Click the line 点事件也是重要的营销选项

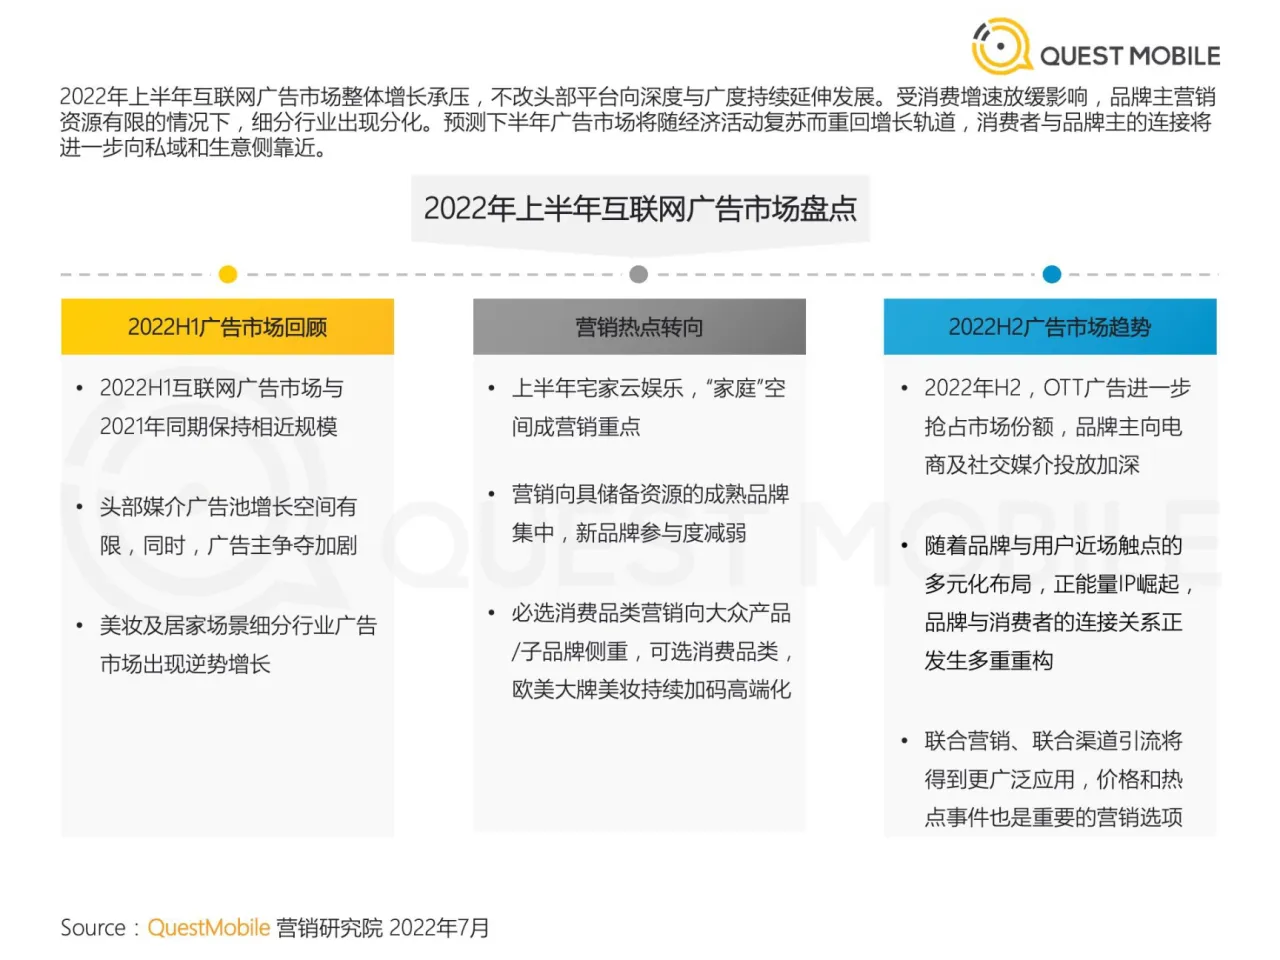(1053, 818)
